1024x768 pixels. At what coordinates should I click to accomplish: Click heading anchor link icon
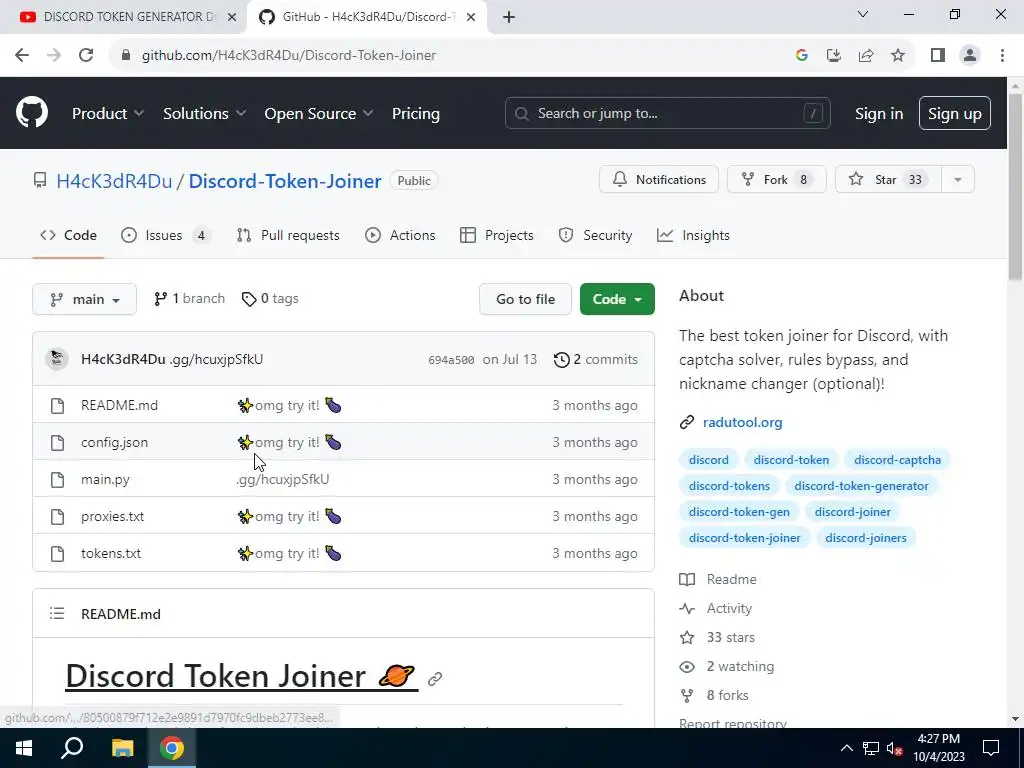435,679
